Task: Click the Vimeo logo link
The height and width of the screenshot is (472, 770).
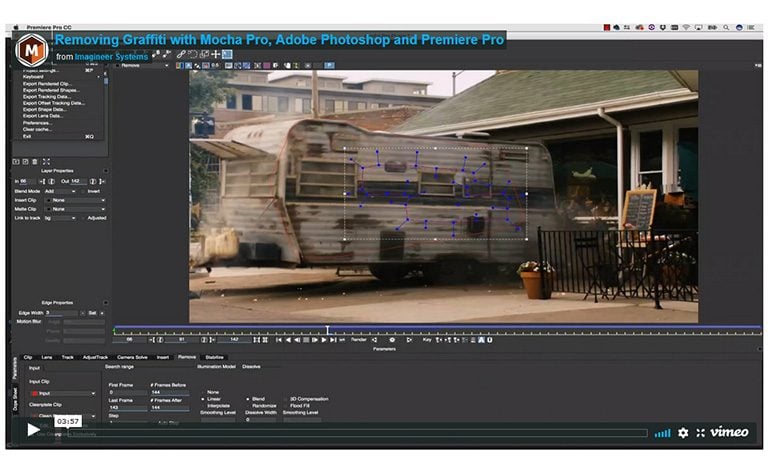Action: coord(729,432)
